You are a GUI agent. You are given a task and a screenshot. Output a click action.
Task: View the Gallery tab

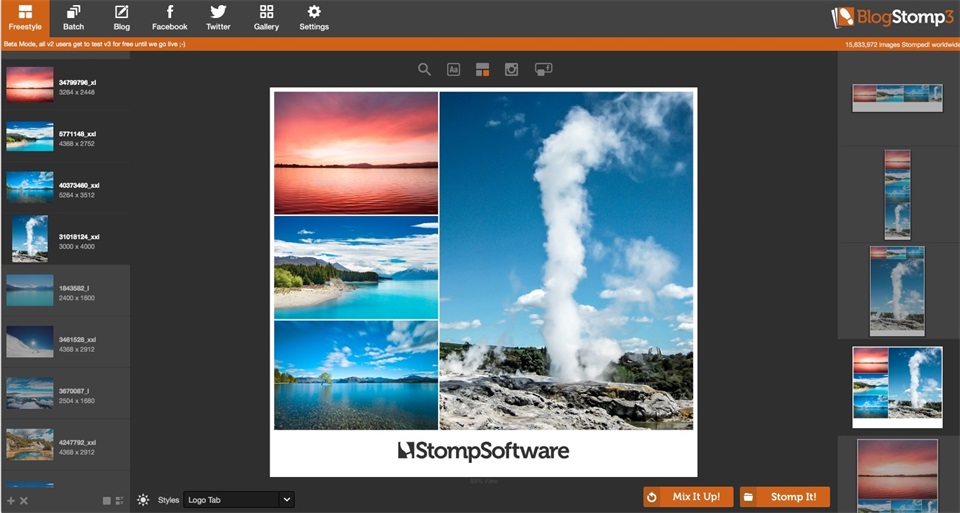click(266, 18)
